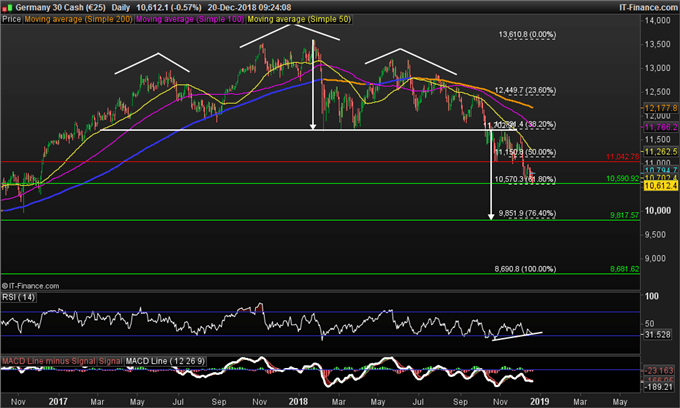Click the 31.528 RSI value tag
Image resolution: width=680 pixels, height=408 pixels.
[657, 334]
